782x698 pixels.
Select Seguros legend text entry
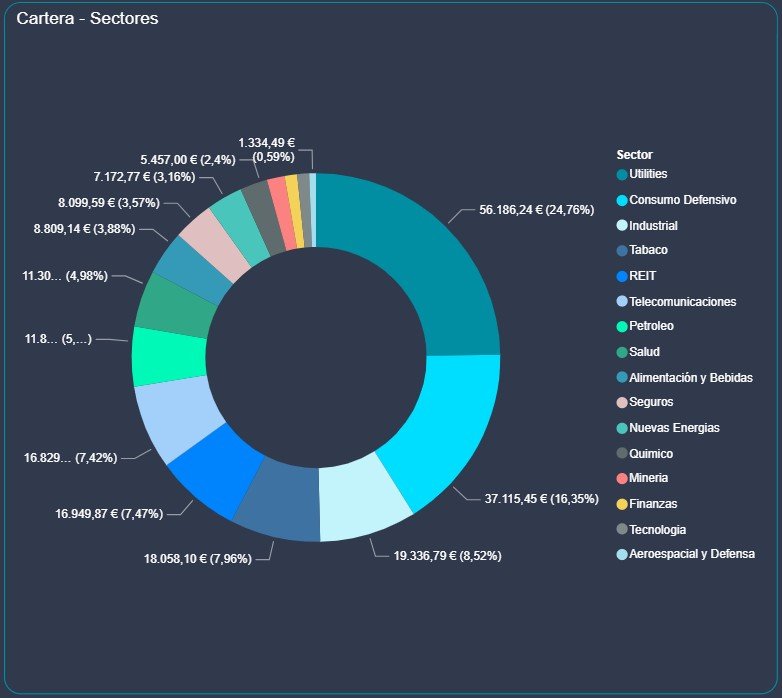click(651, 402)
